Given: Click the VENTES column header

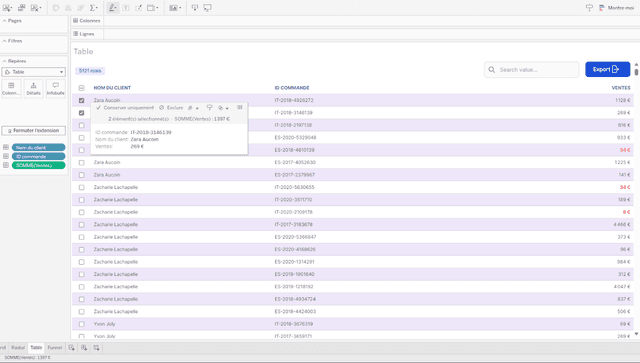Looking at the screenshot, I should pos(621,88).
